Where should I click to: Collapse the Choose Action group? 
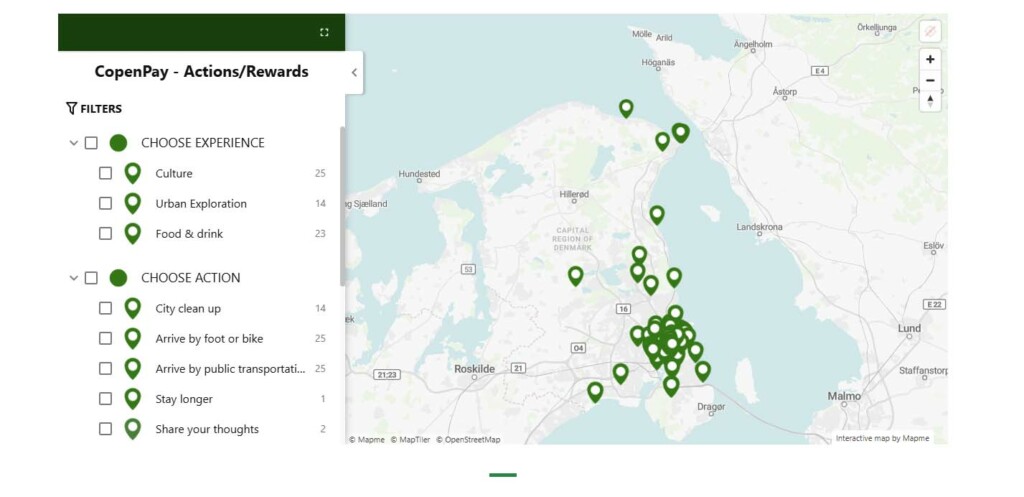click(73, 278)
